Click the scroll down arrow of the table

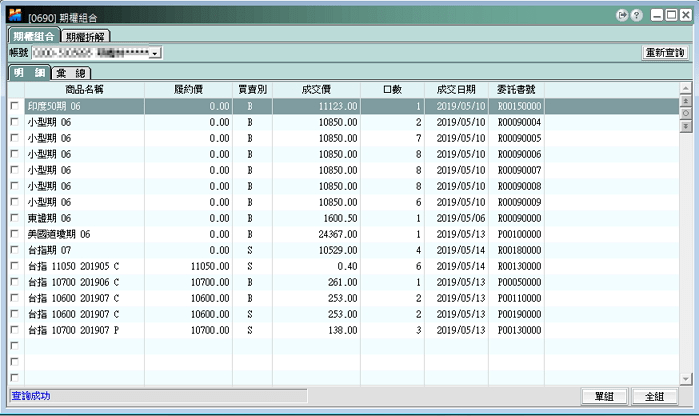tap(685, 379)
